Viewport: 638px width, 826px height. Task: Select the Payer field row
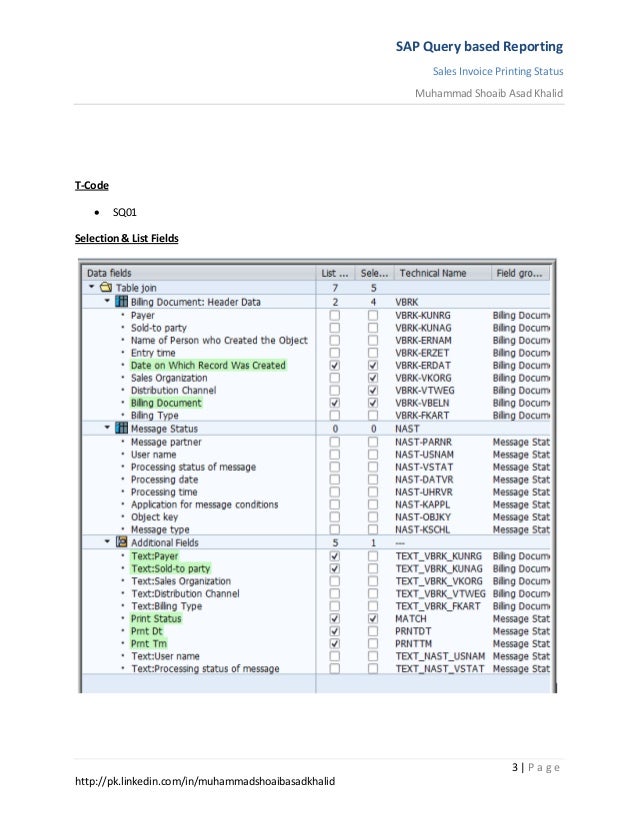click(143, 315)
